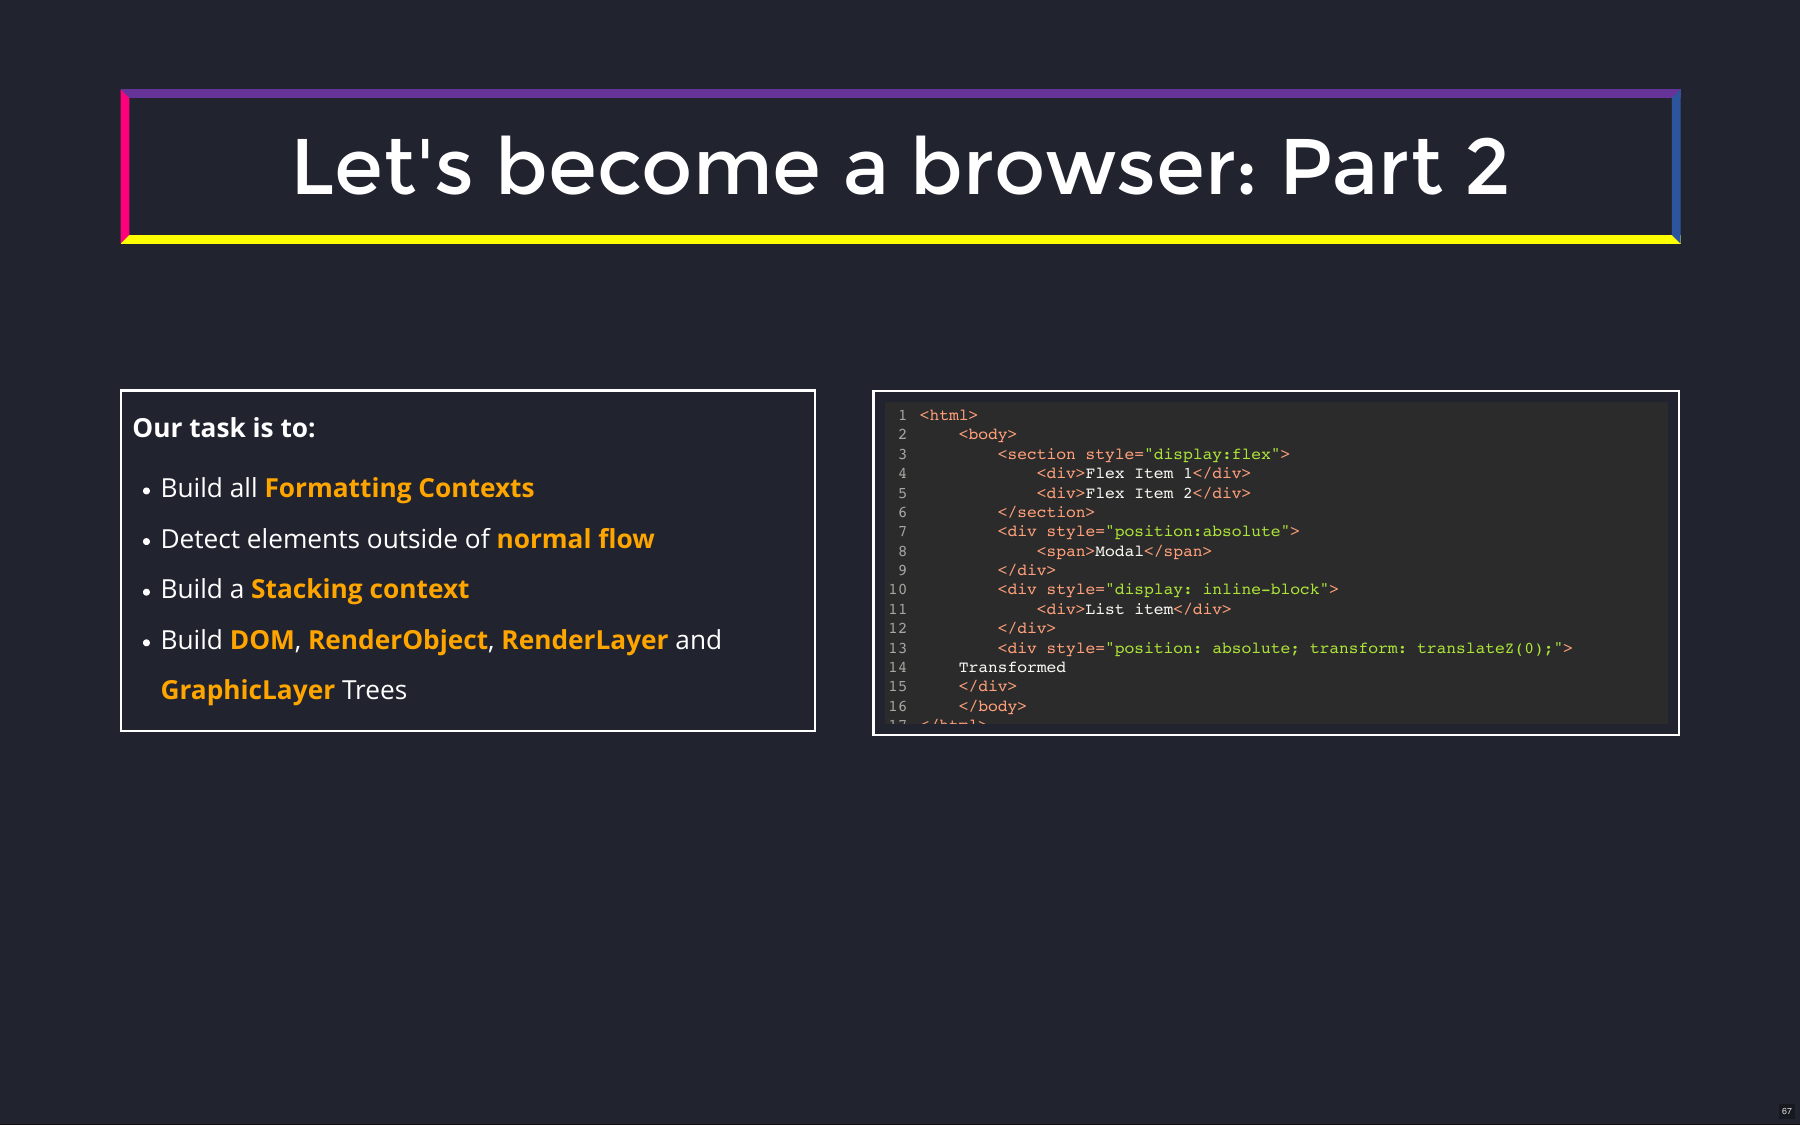The image size is (1800, 1125).
Task: Click the section "display:flex" code line
Action: [1143, 454]
